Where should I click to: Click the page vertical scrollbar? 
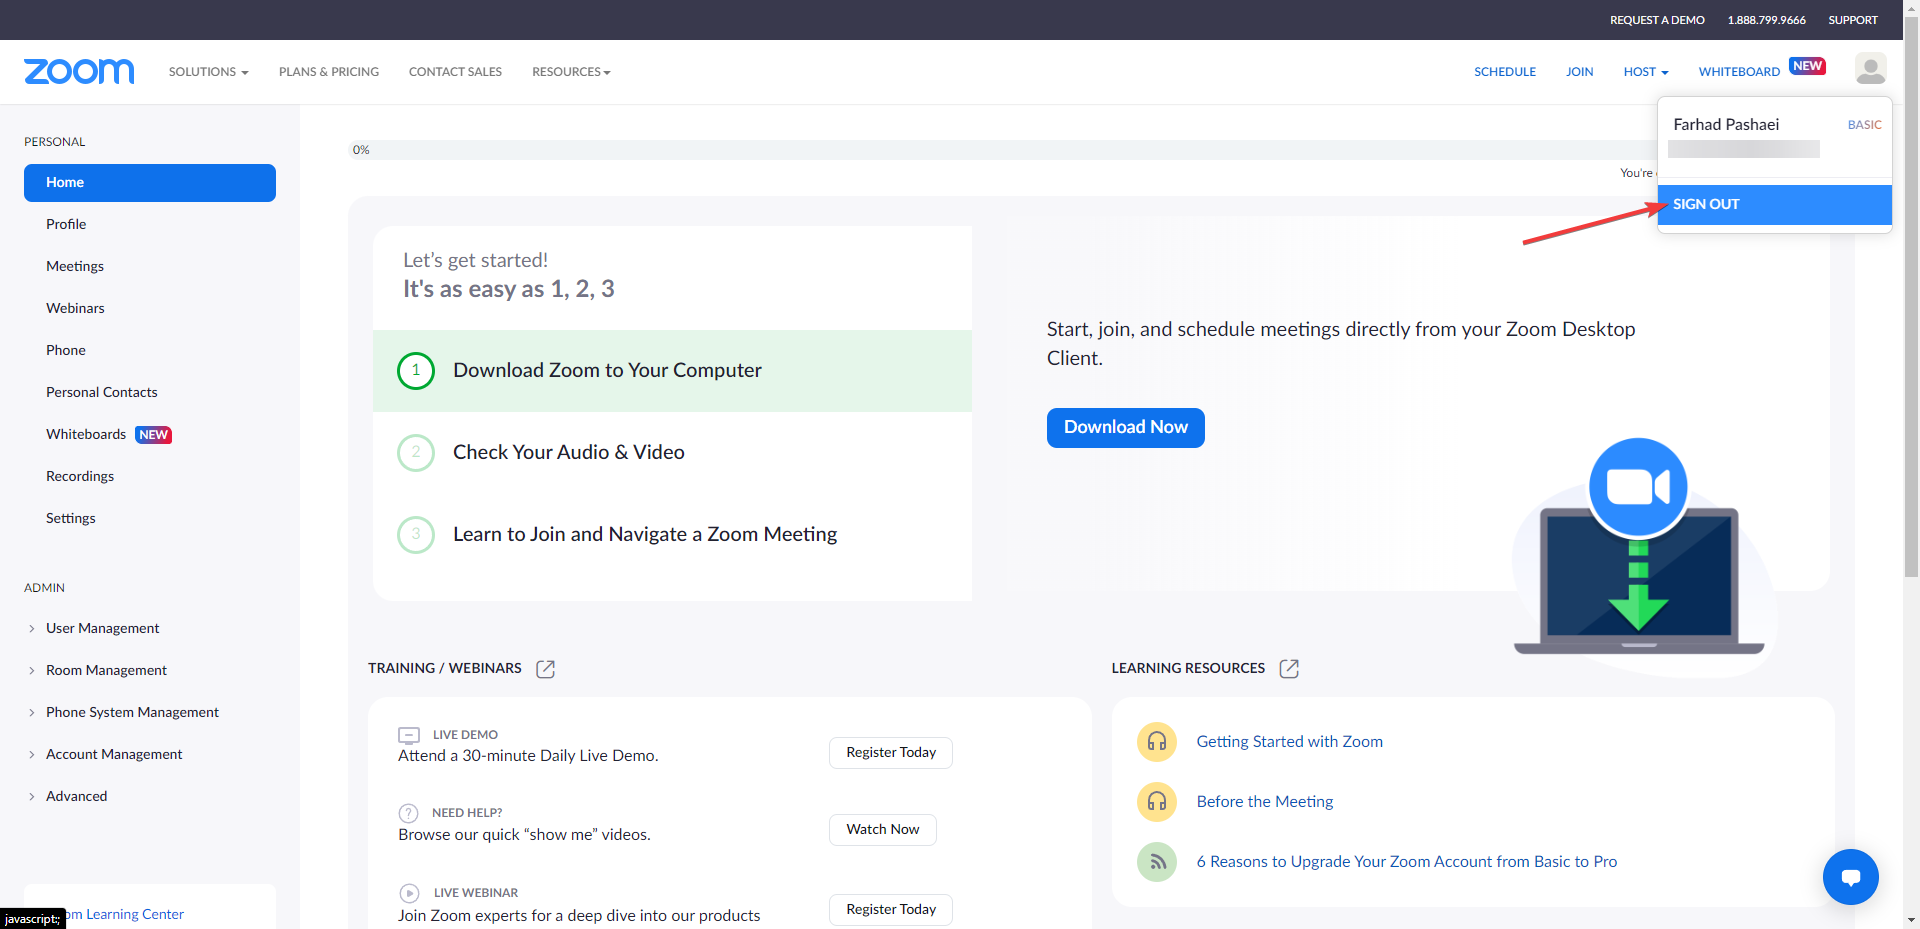1911,300
